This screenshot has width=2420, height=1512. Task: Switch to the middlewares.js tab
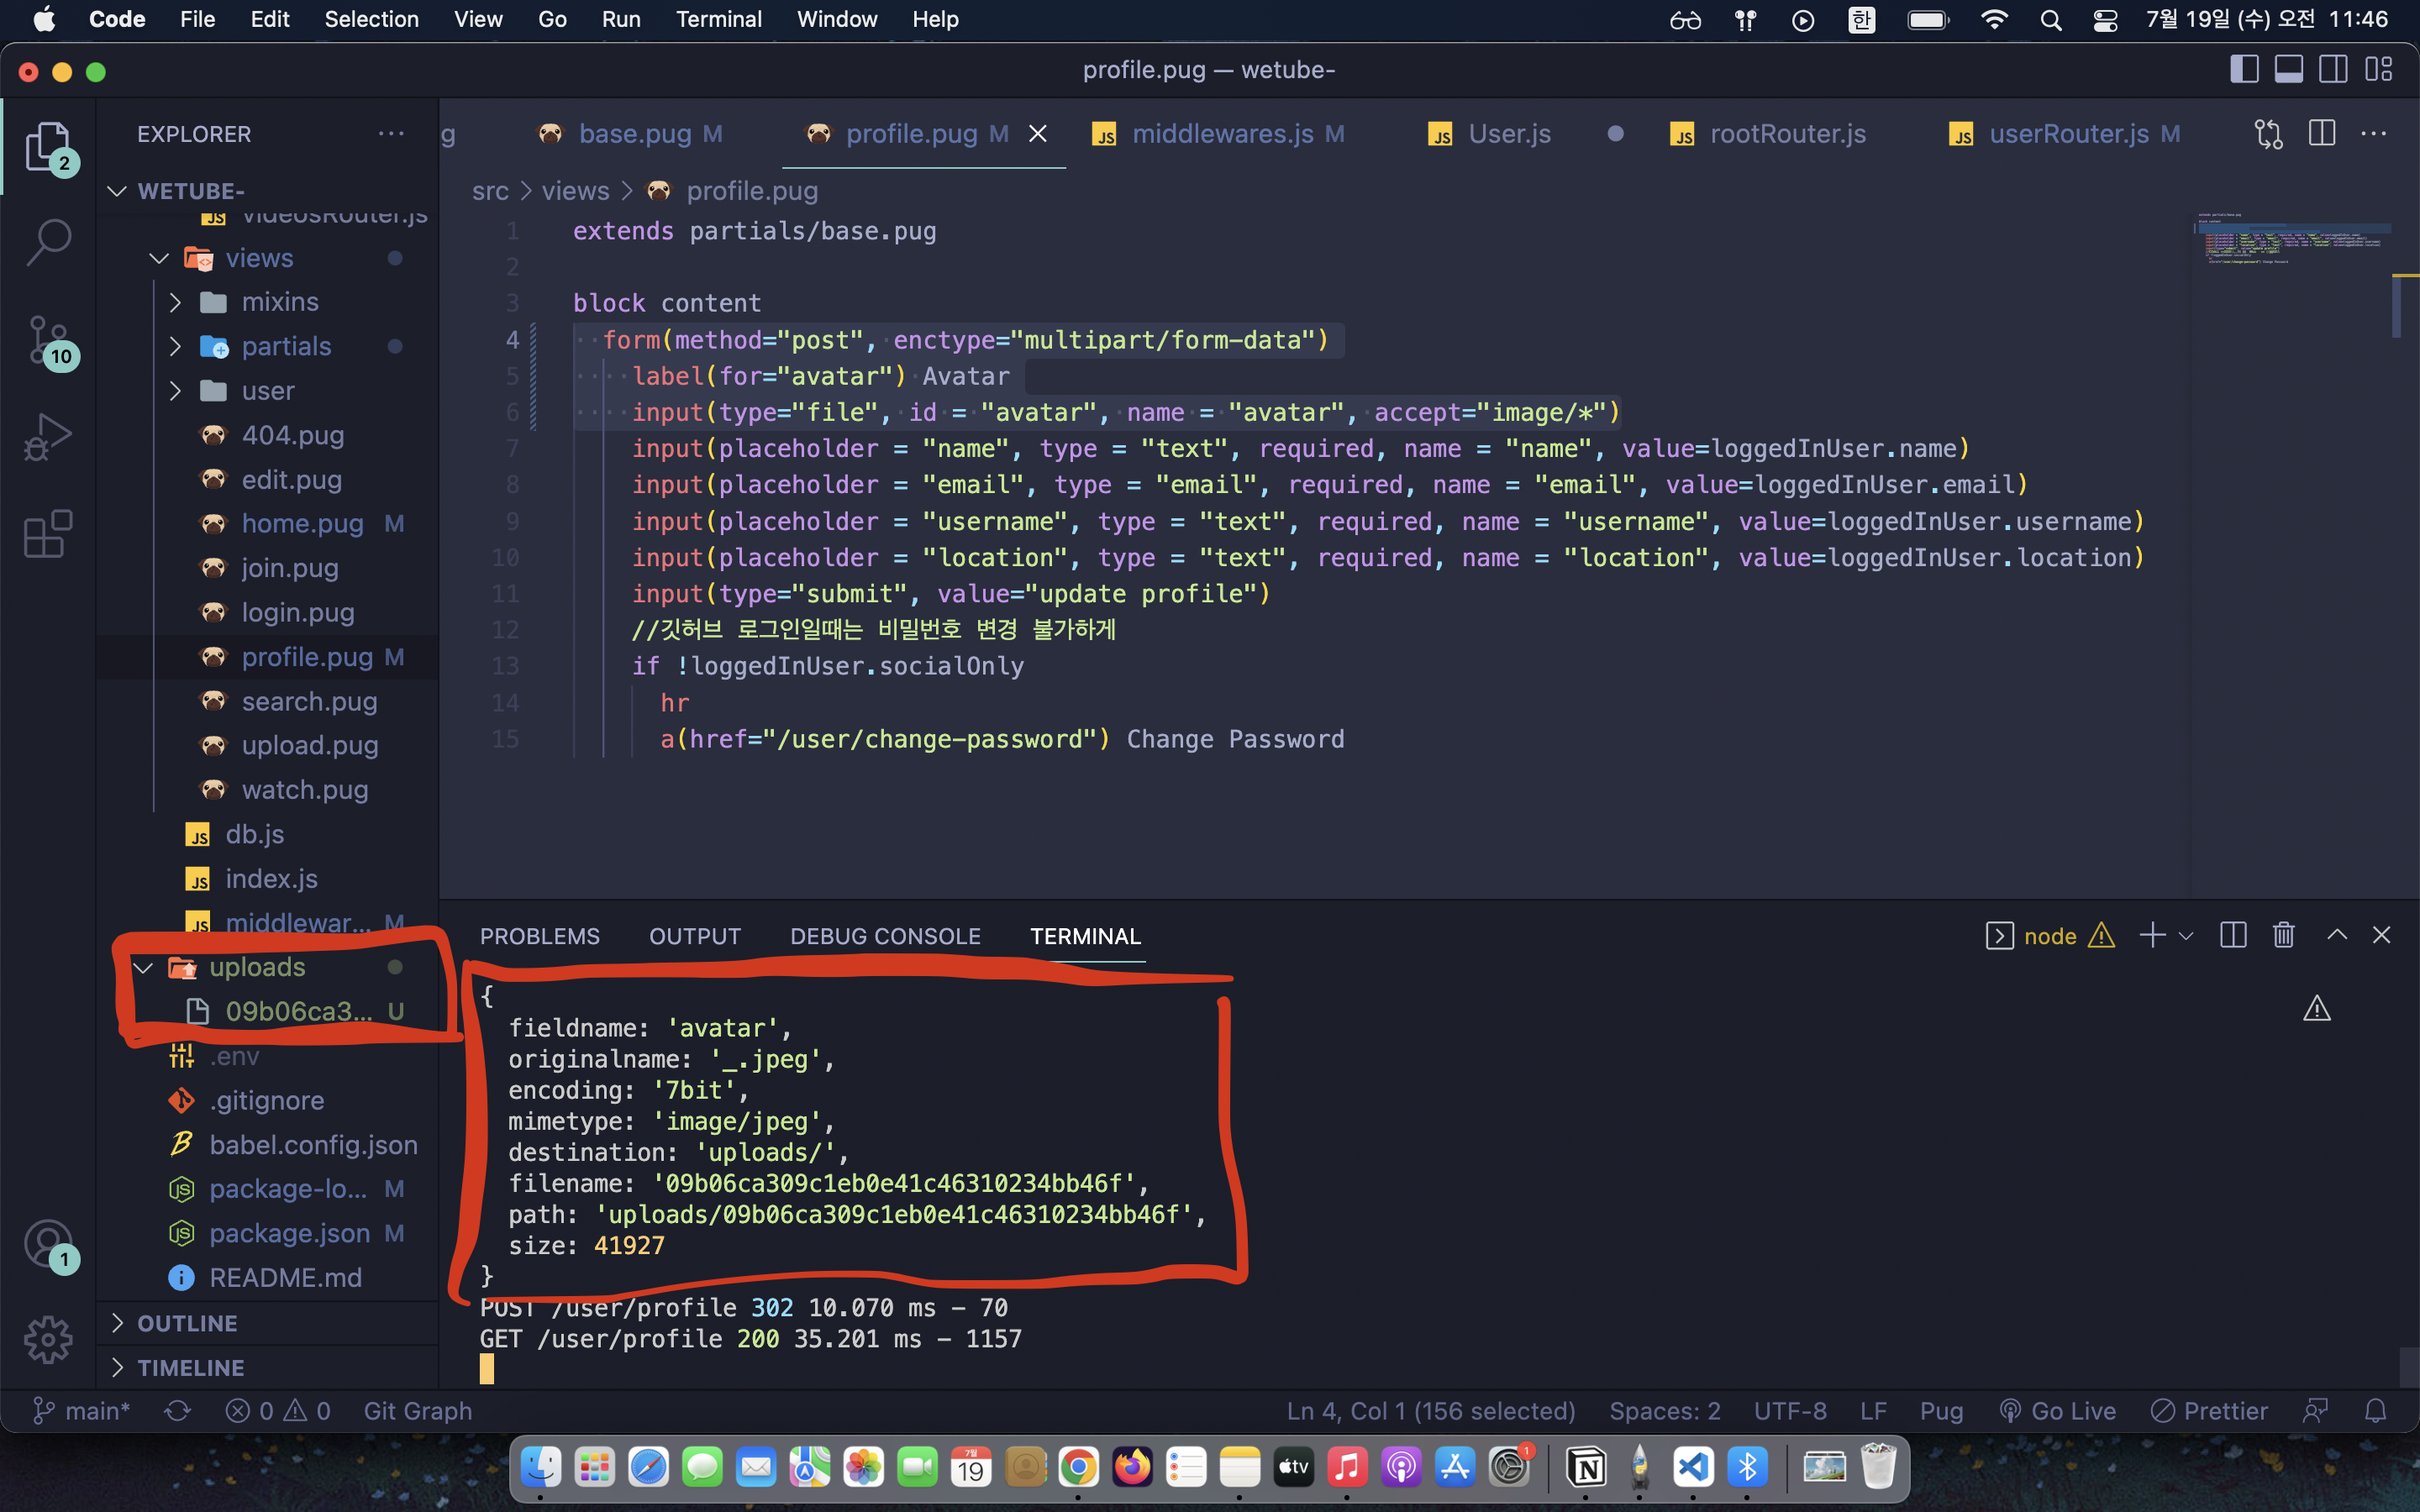coord(1221,133)
